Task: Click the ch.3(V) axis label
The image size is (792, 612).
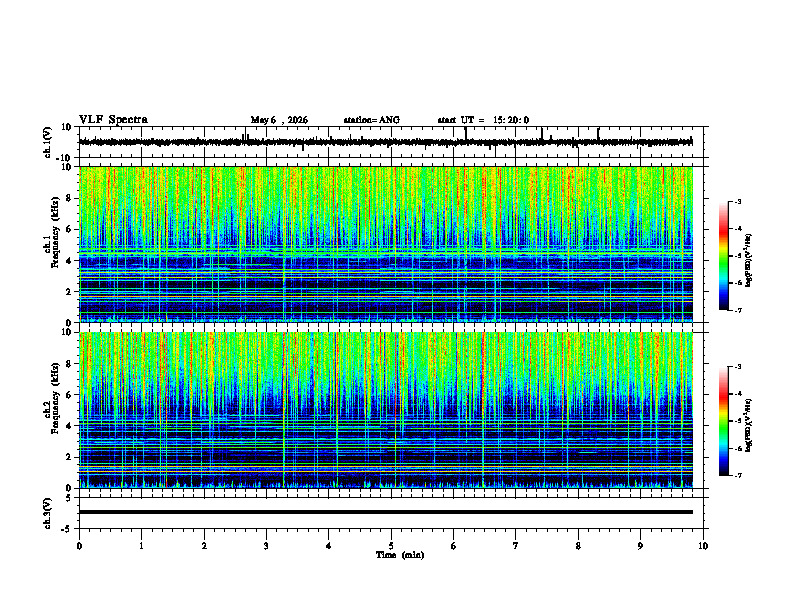Action: (48, 513)
